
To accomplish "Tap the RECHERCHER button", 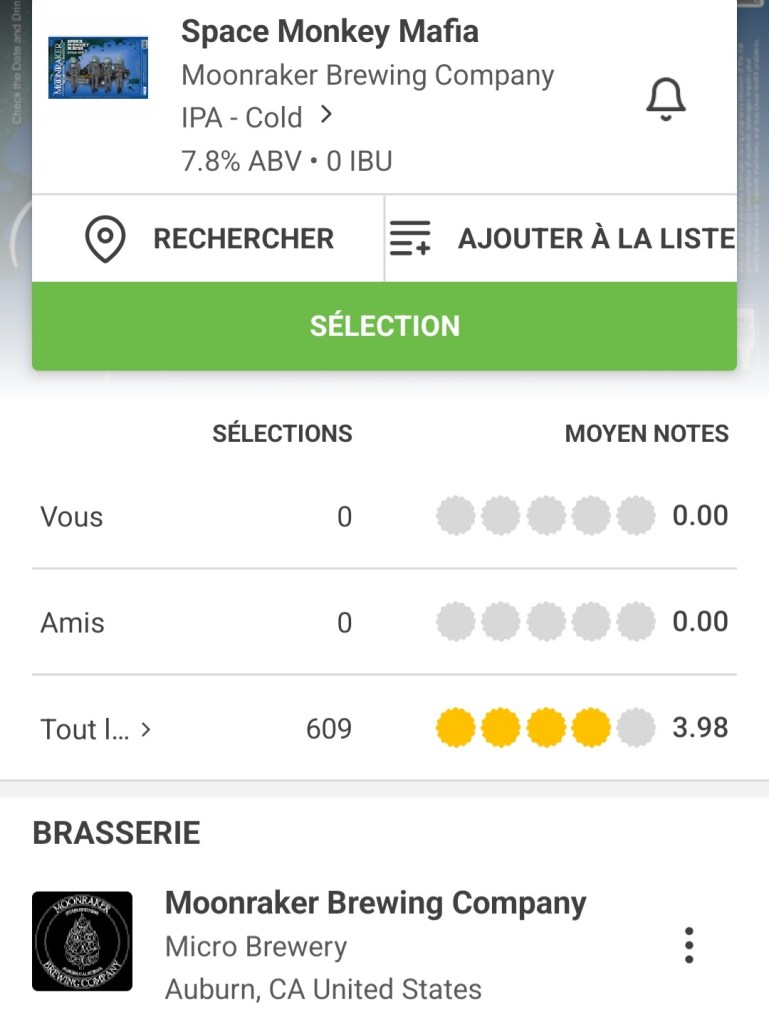I will 243,239.
